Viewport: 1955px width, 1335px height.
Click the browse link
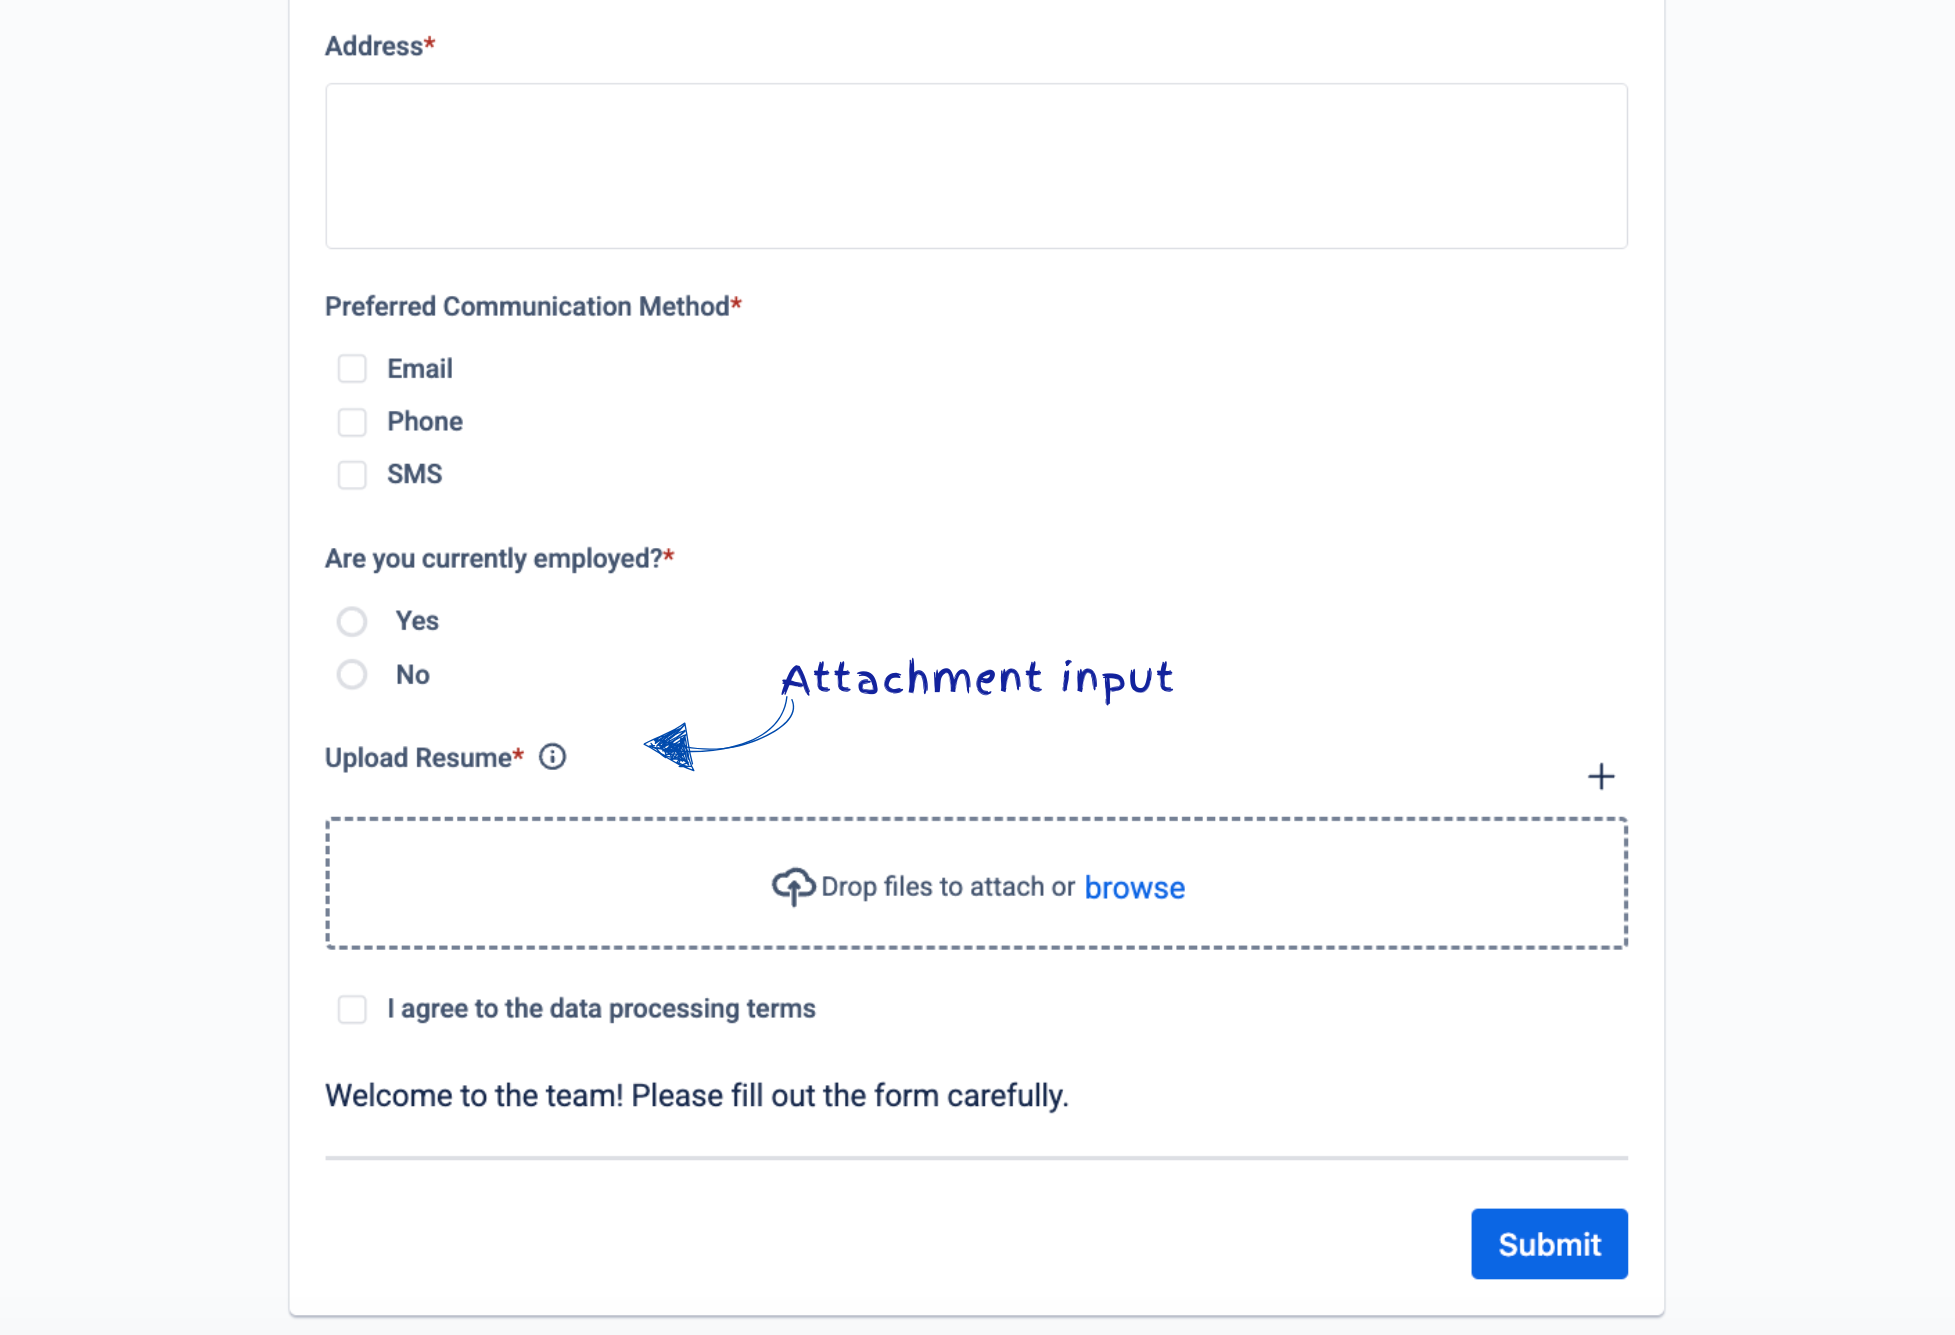coord(1134,888)
